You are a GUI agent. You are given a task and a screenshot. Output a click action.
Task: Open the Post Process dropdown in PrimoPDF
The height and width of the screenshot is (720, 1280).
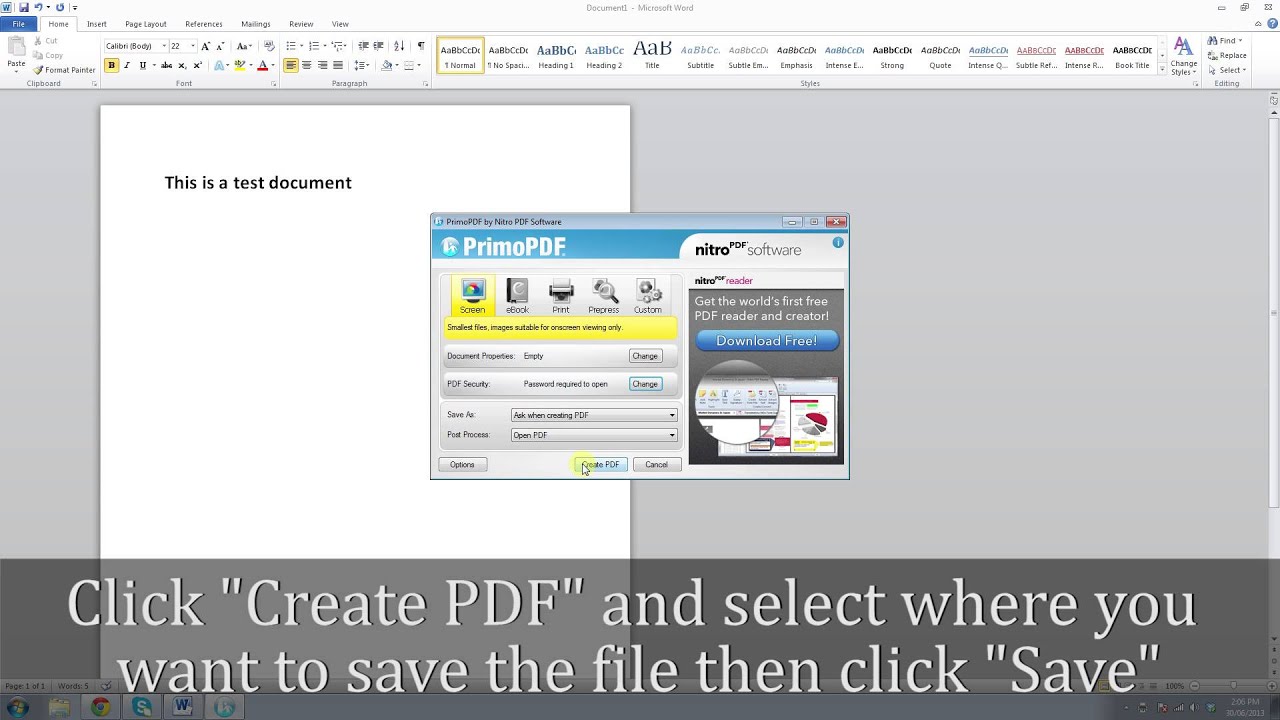pyautogui.click(x=594, y=435)
